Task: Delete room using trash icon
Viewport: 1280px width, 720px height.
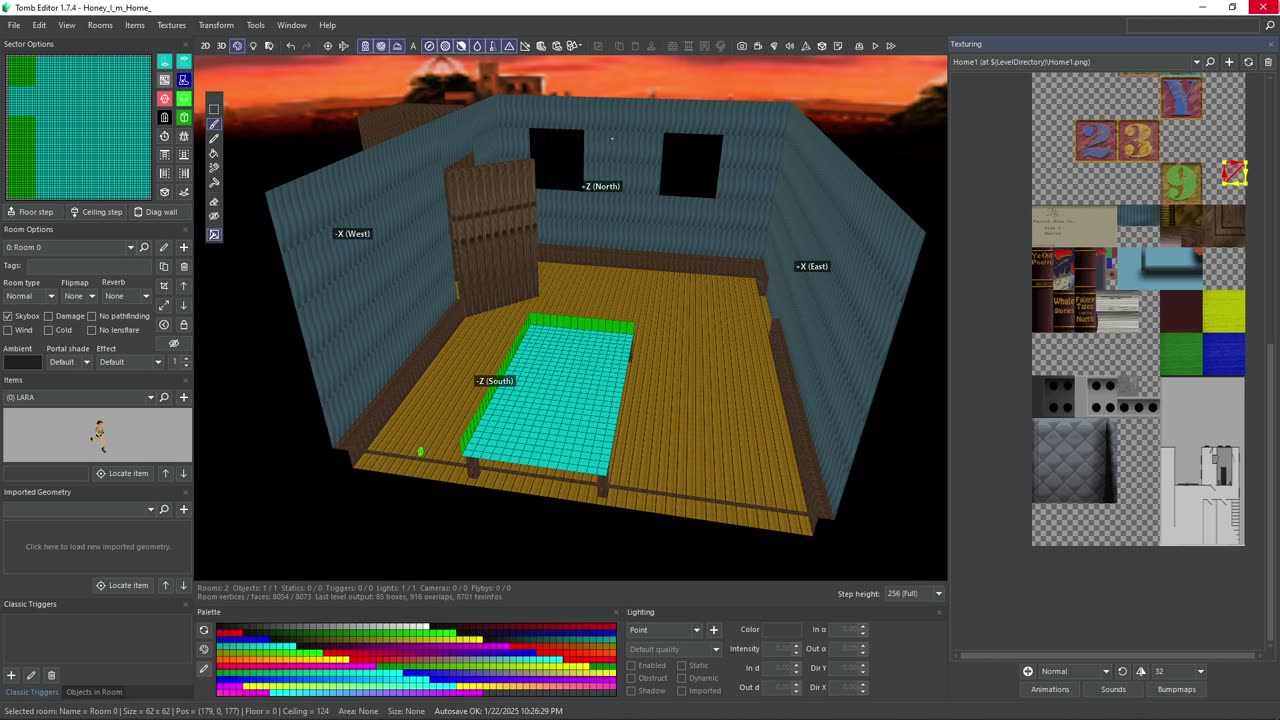Action: 184,267
